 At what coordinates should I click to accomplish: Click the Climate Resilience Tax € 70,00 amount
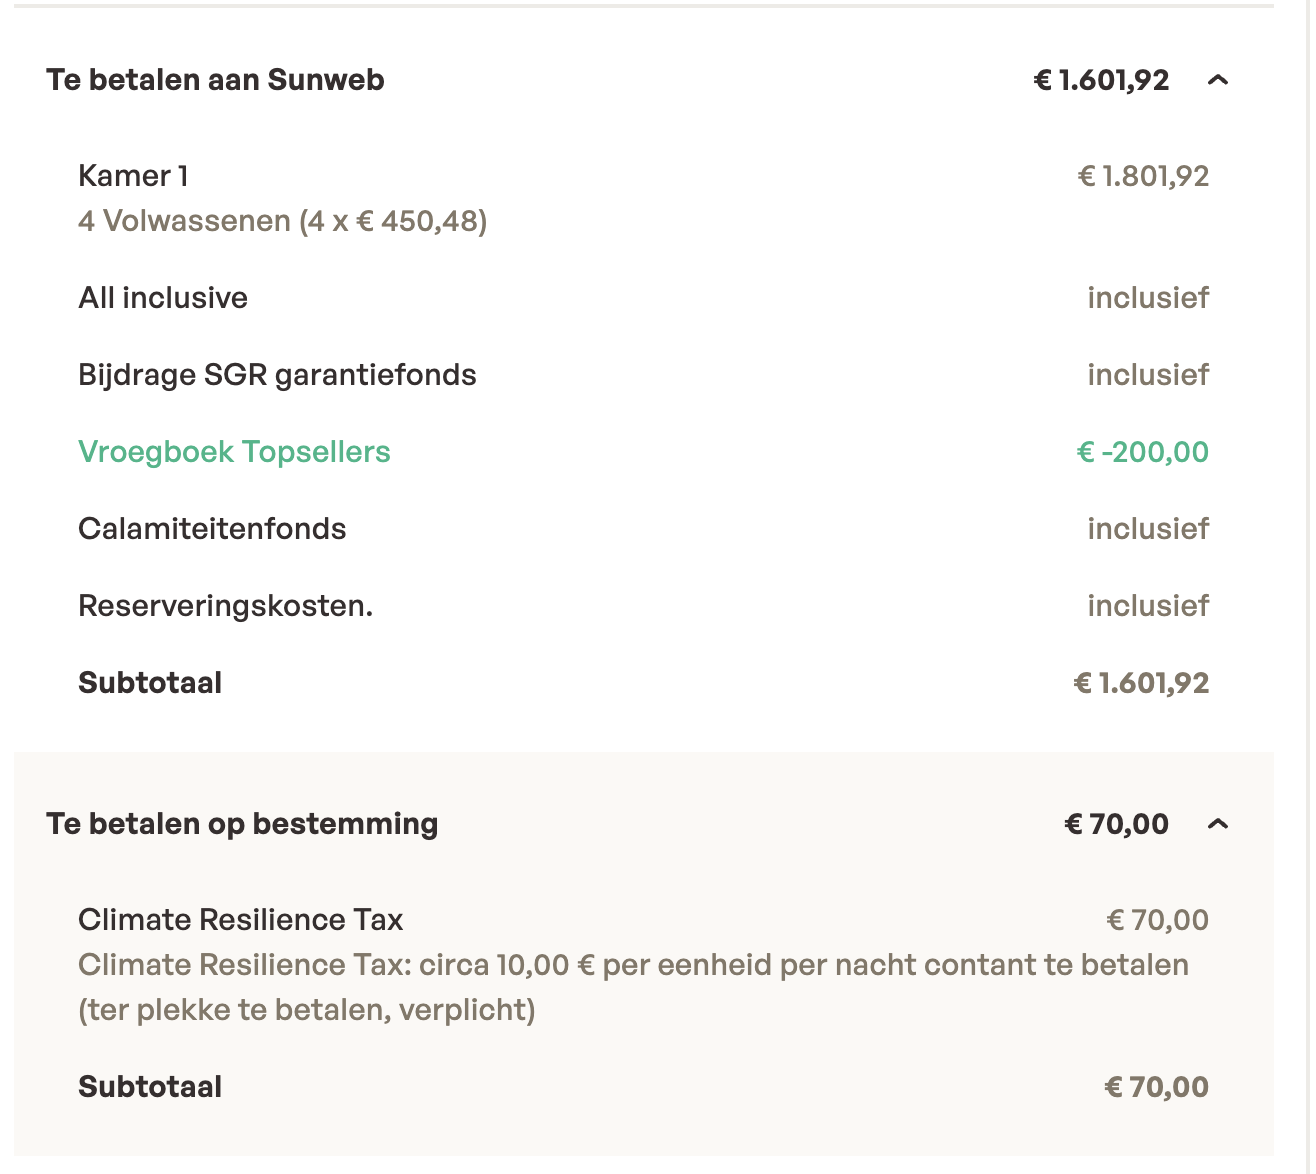pyautogui.click(x=1157, y=920)
